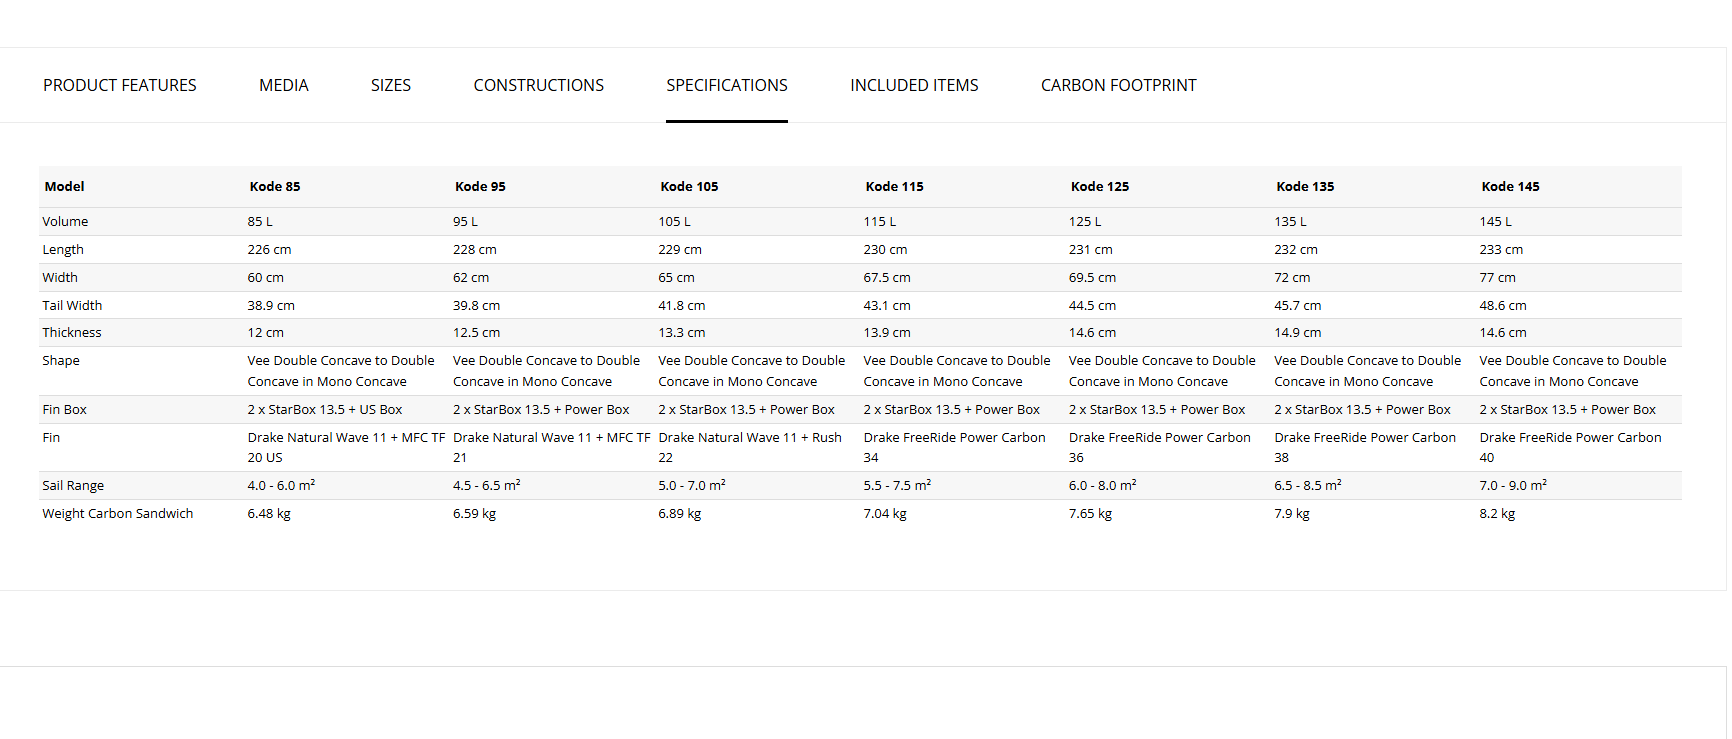Select the 231 cm length value
The image size is (1732, 739).
(x=1090, y=249)
